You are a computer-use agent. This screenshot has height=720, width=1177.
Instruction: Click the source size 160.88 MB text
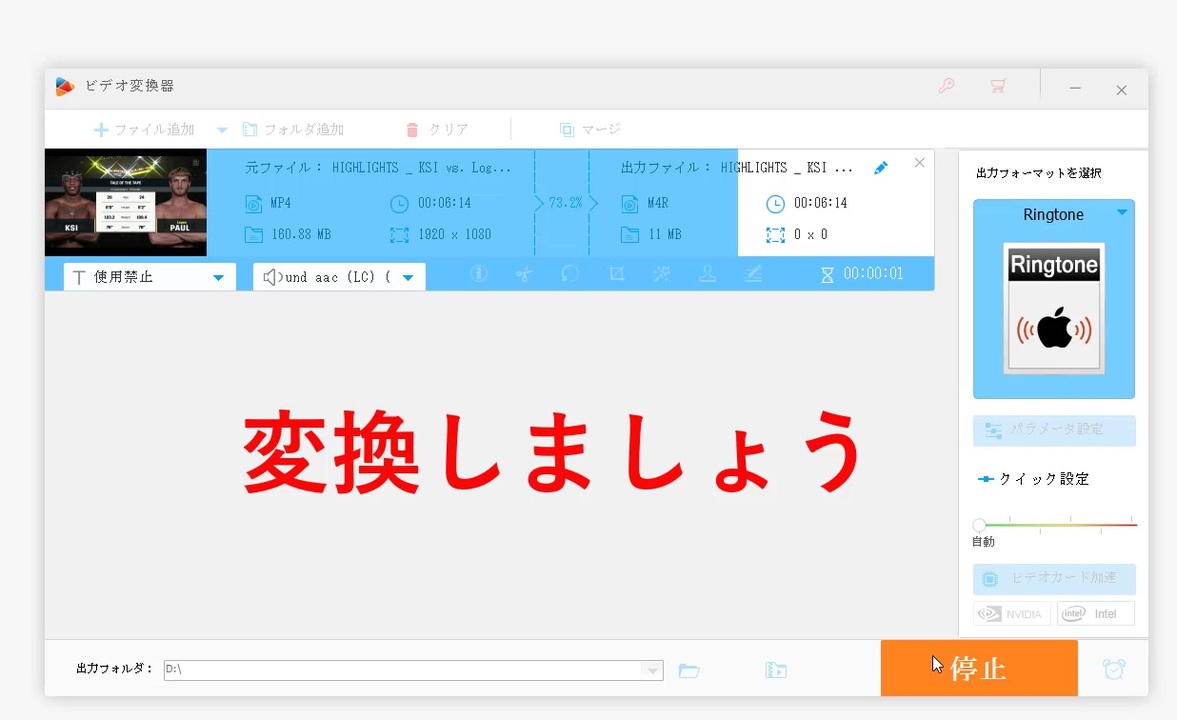pos(301,234)
